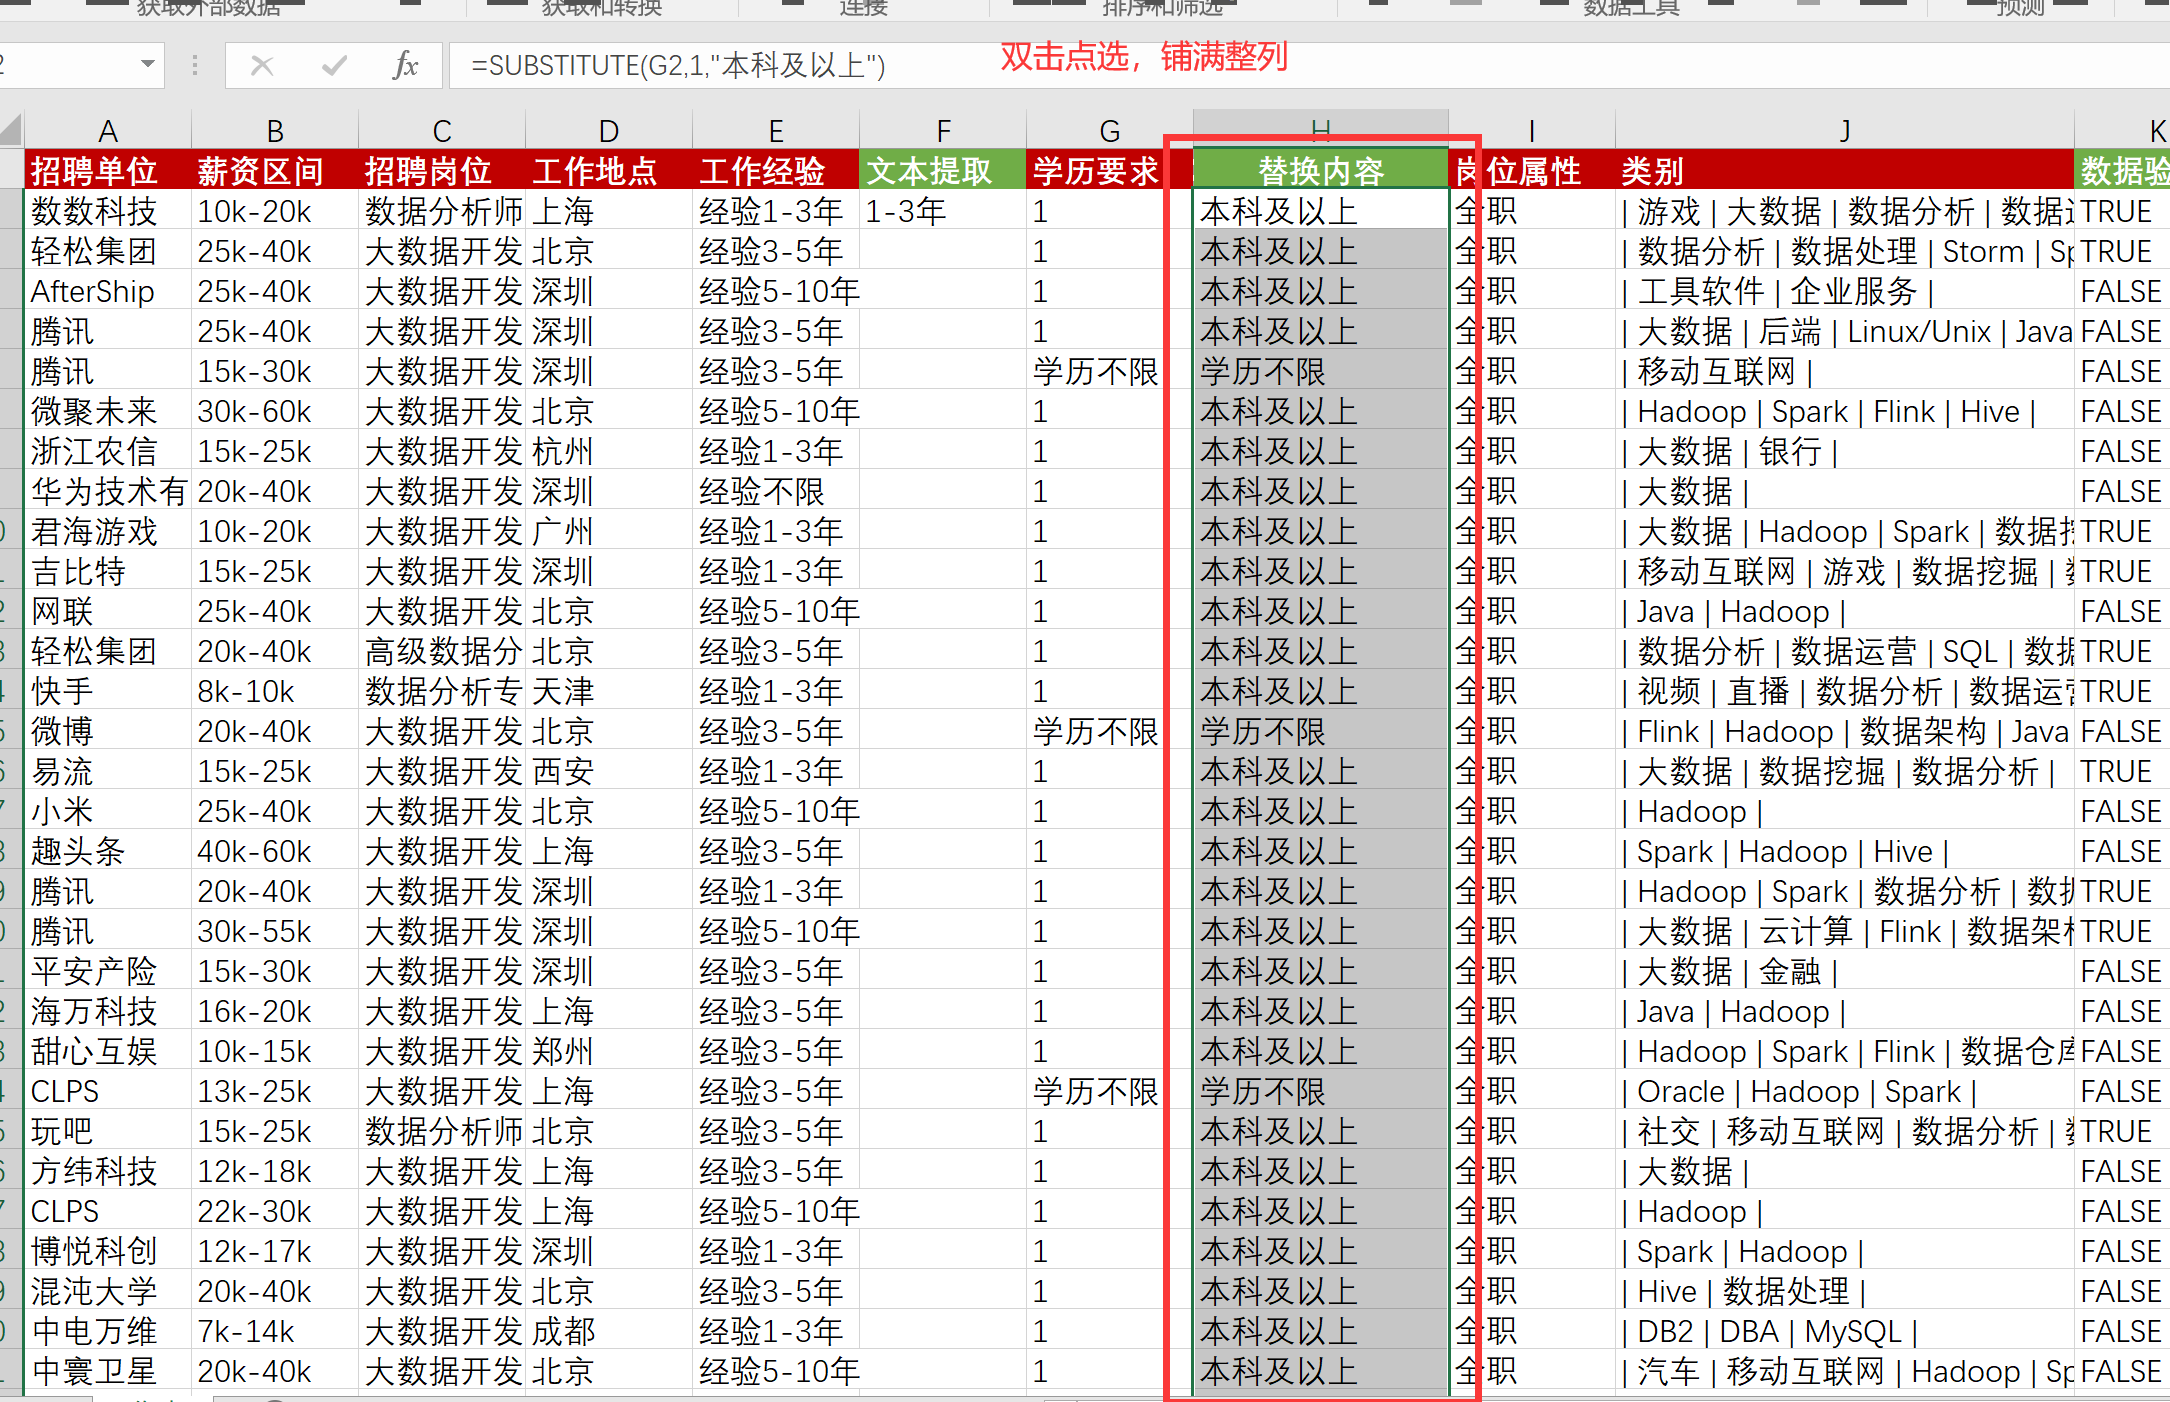Viewport: 2170px width, 1402px height.
Task: Select the first 本科及以上 cell under 替换内容
Action: 1320,211
